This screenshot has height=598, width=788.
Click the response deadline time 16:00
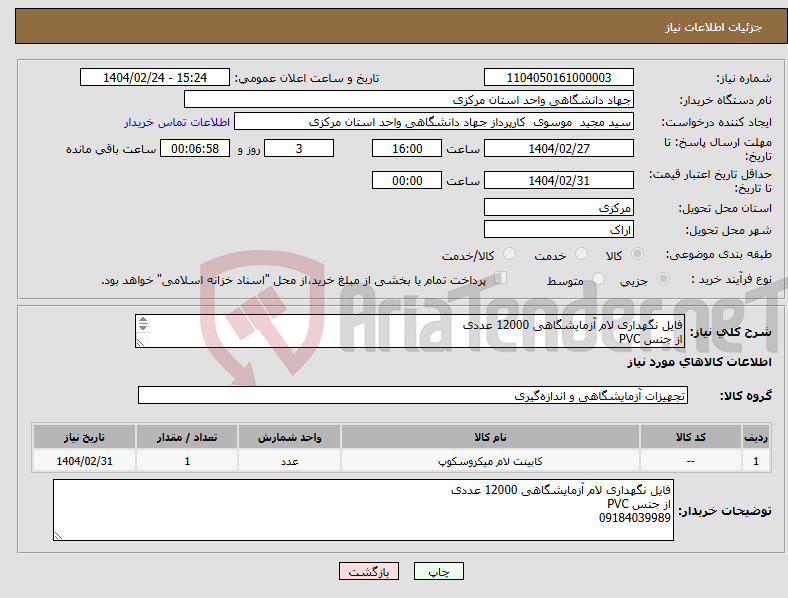[x=407, y=148]
